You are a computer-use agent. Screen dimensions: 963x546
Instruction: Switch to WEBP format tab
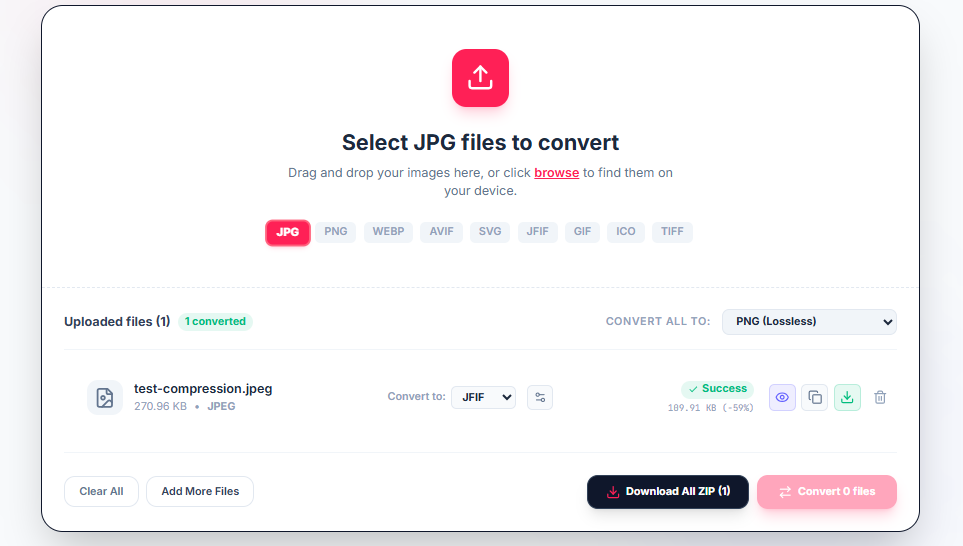388,232
